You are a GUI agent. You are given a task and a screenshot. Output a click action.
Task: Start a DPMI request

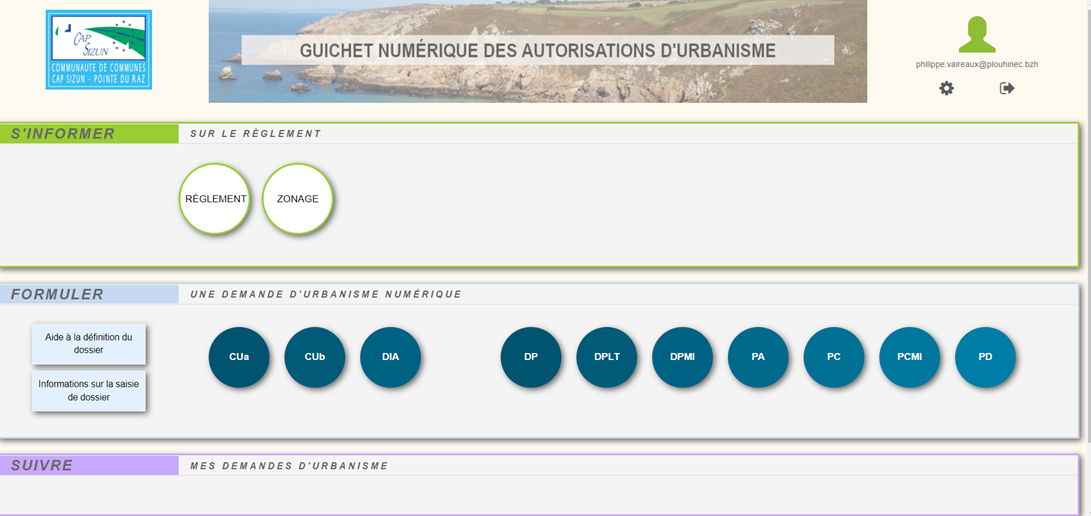point(683,357)
